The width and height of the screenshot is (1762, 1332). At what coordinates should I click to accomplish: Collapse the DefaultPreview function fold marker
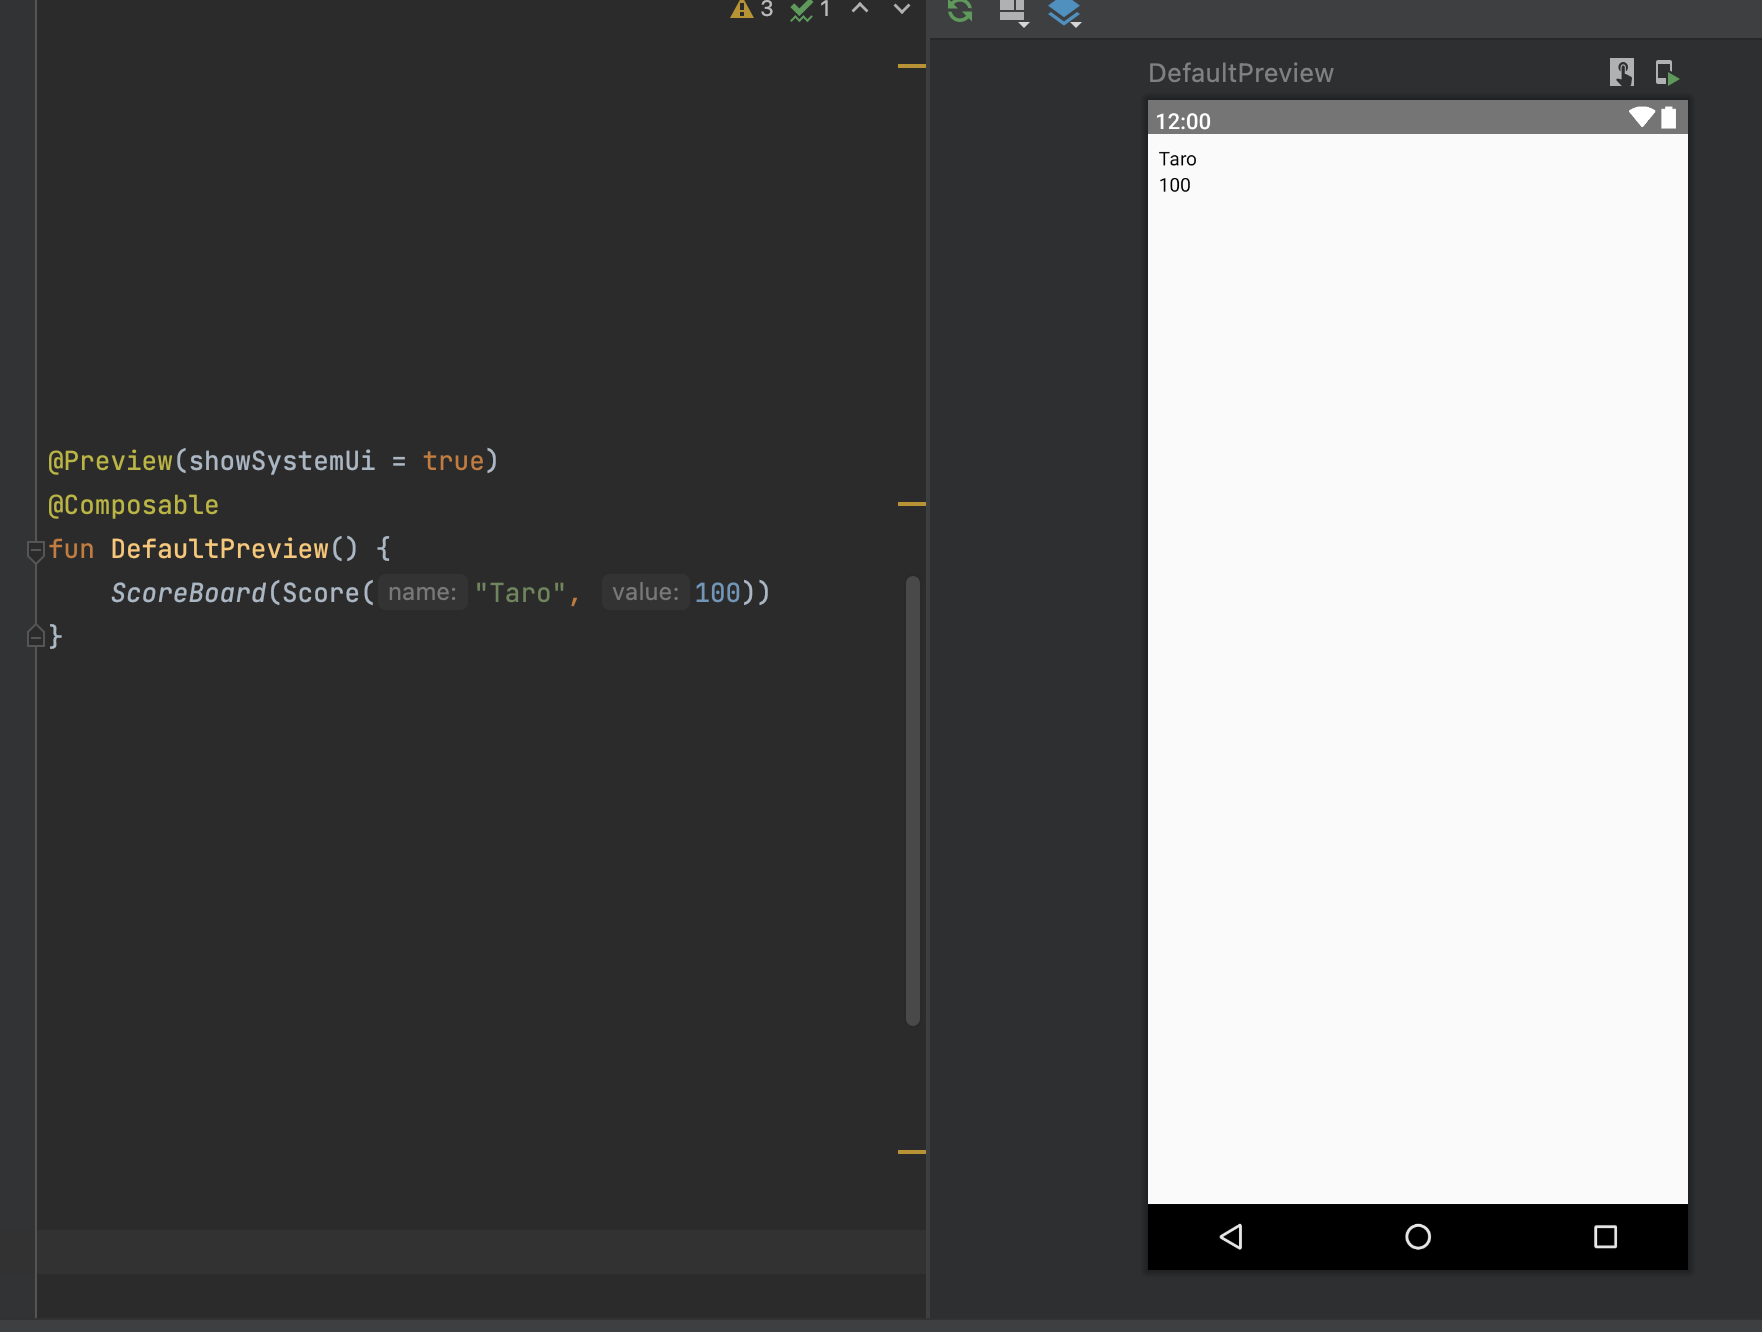tap(35, 550)
